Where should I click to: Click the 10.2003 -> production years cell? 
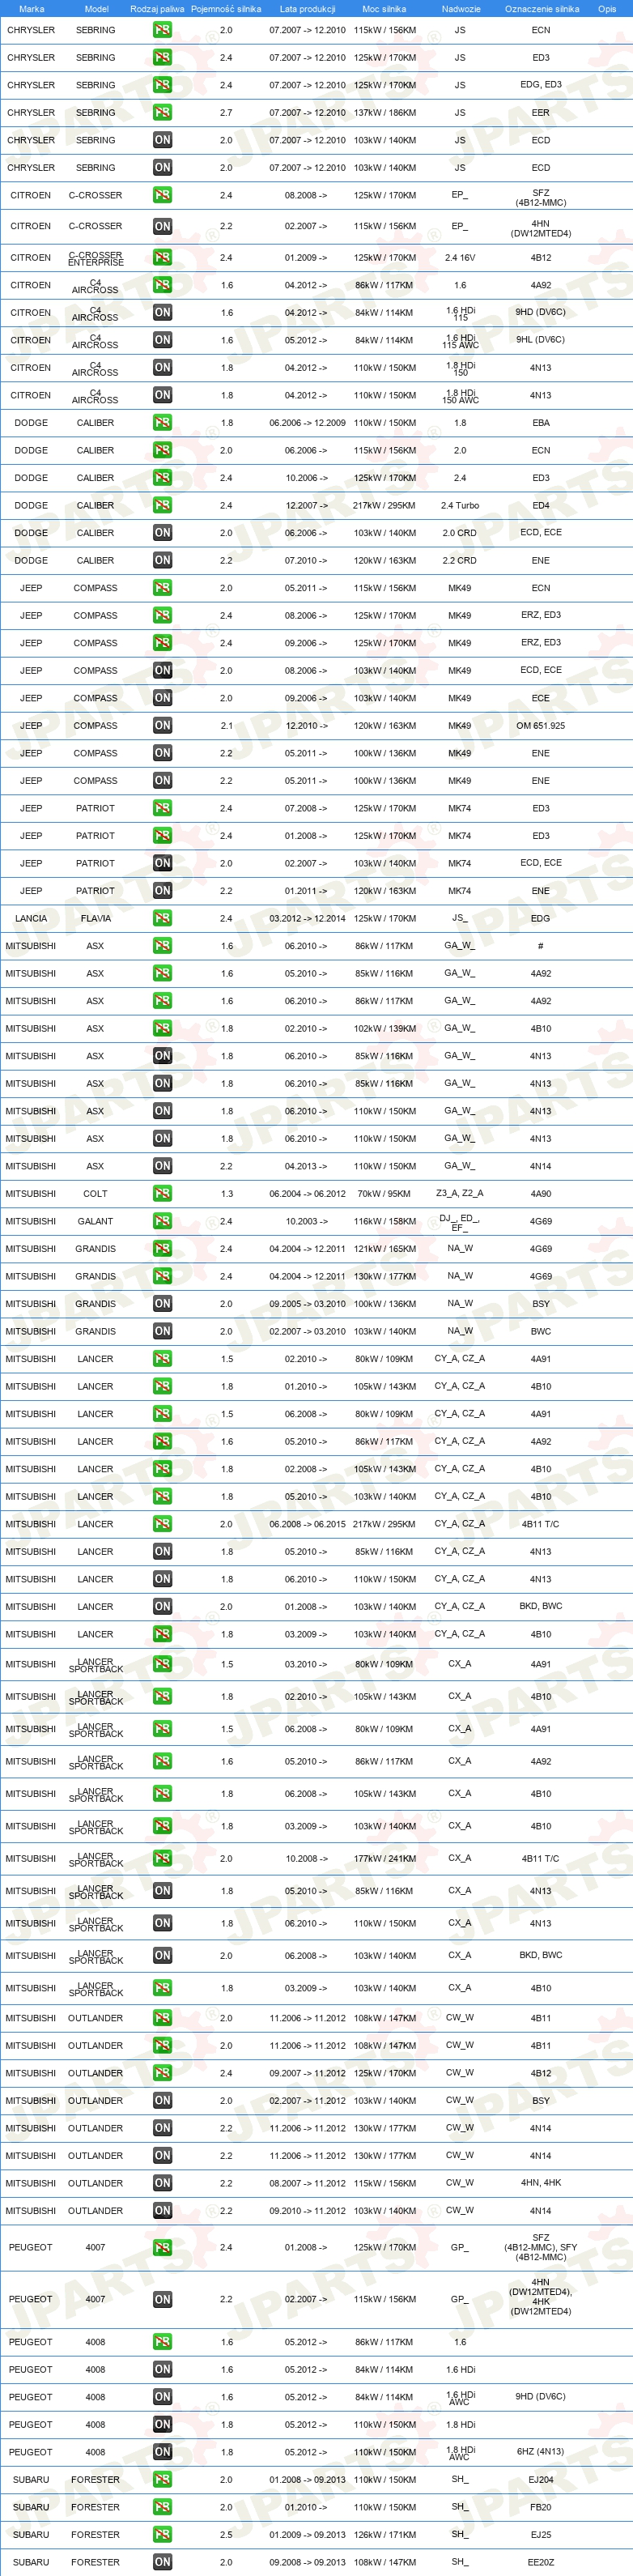click(306, 1221)
